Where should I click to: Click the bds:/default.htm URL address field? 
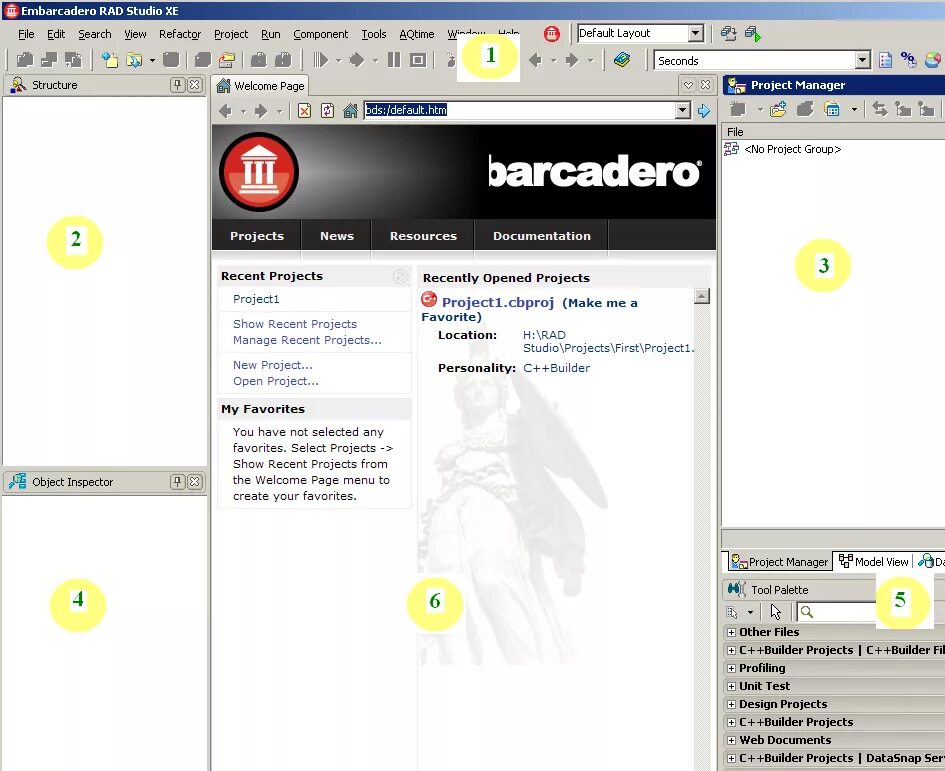tap(520, 110)
